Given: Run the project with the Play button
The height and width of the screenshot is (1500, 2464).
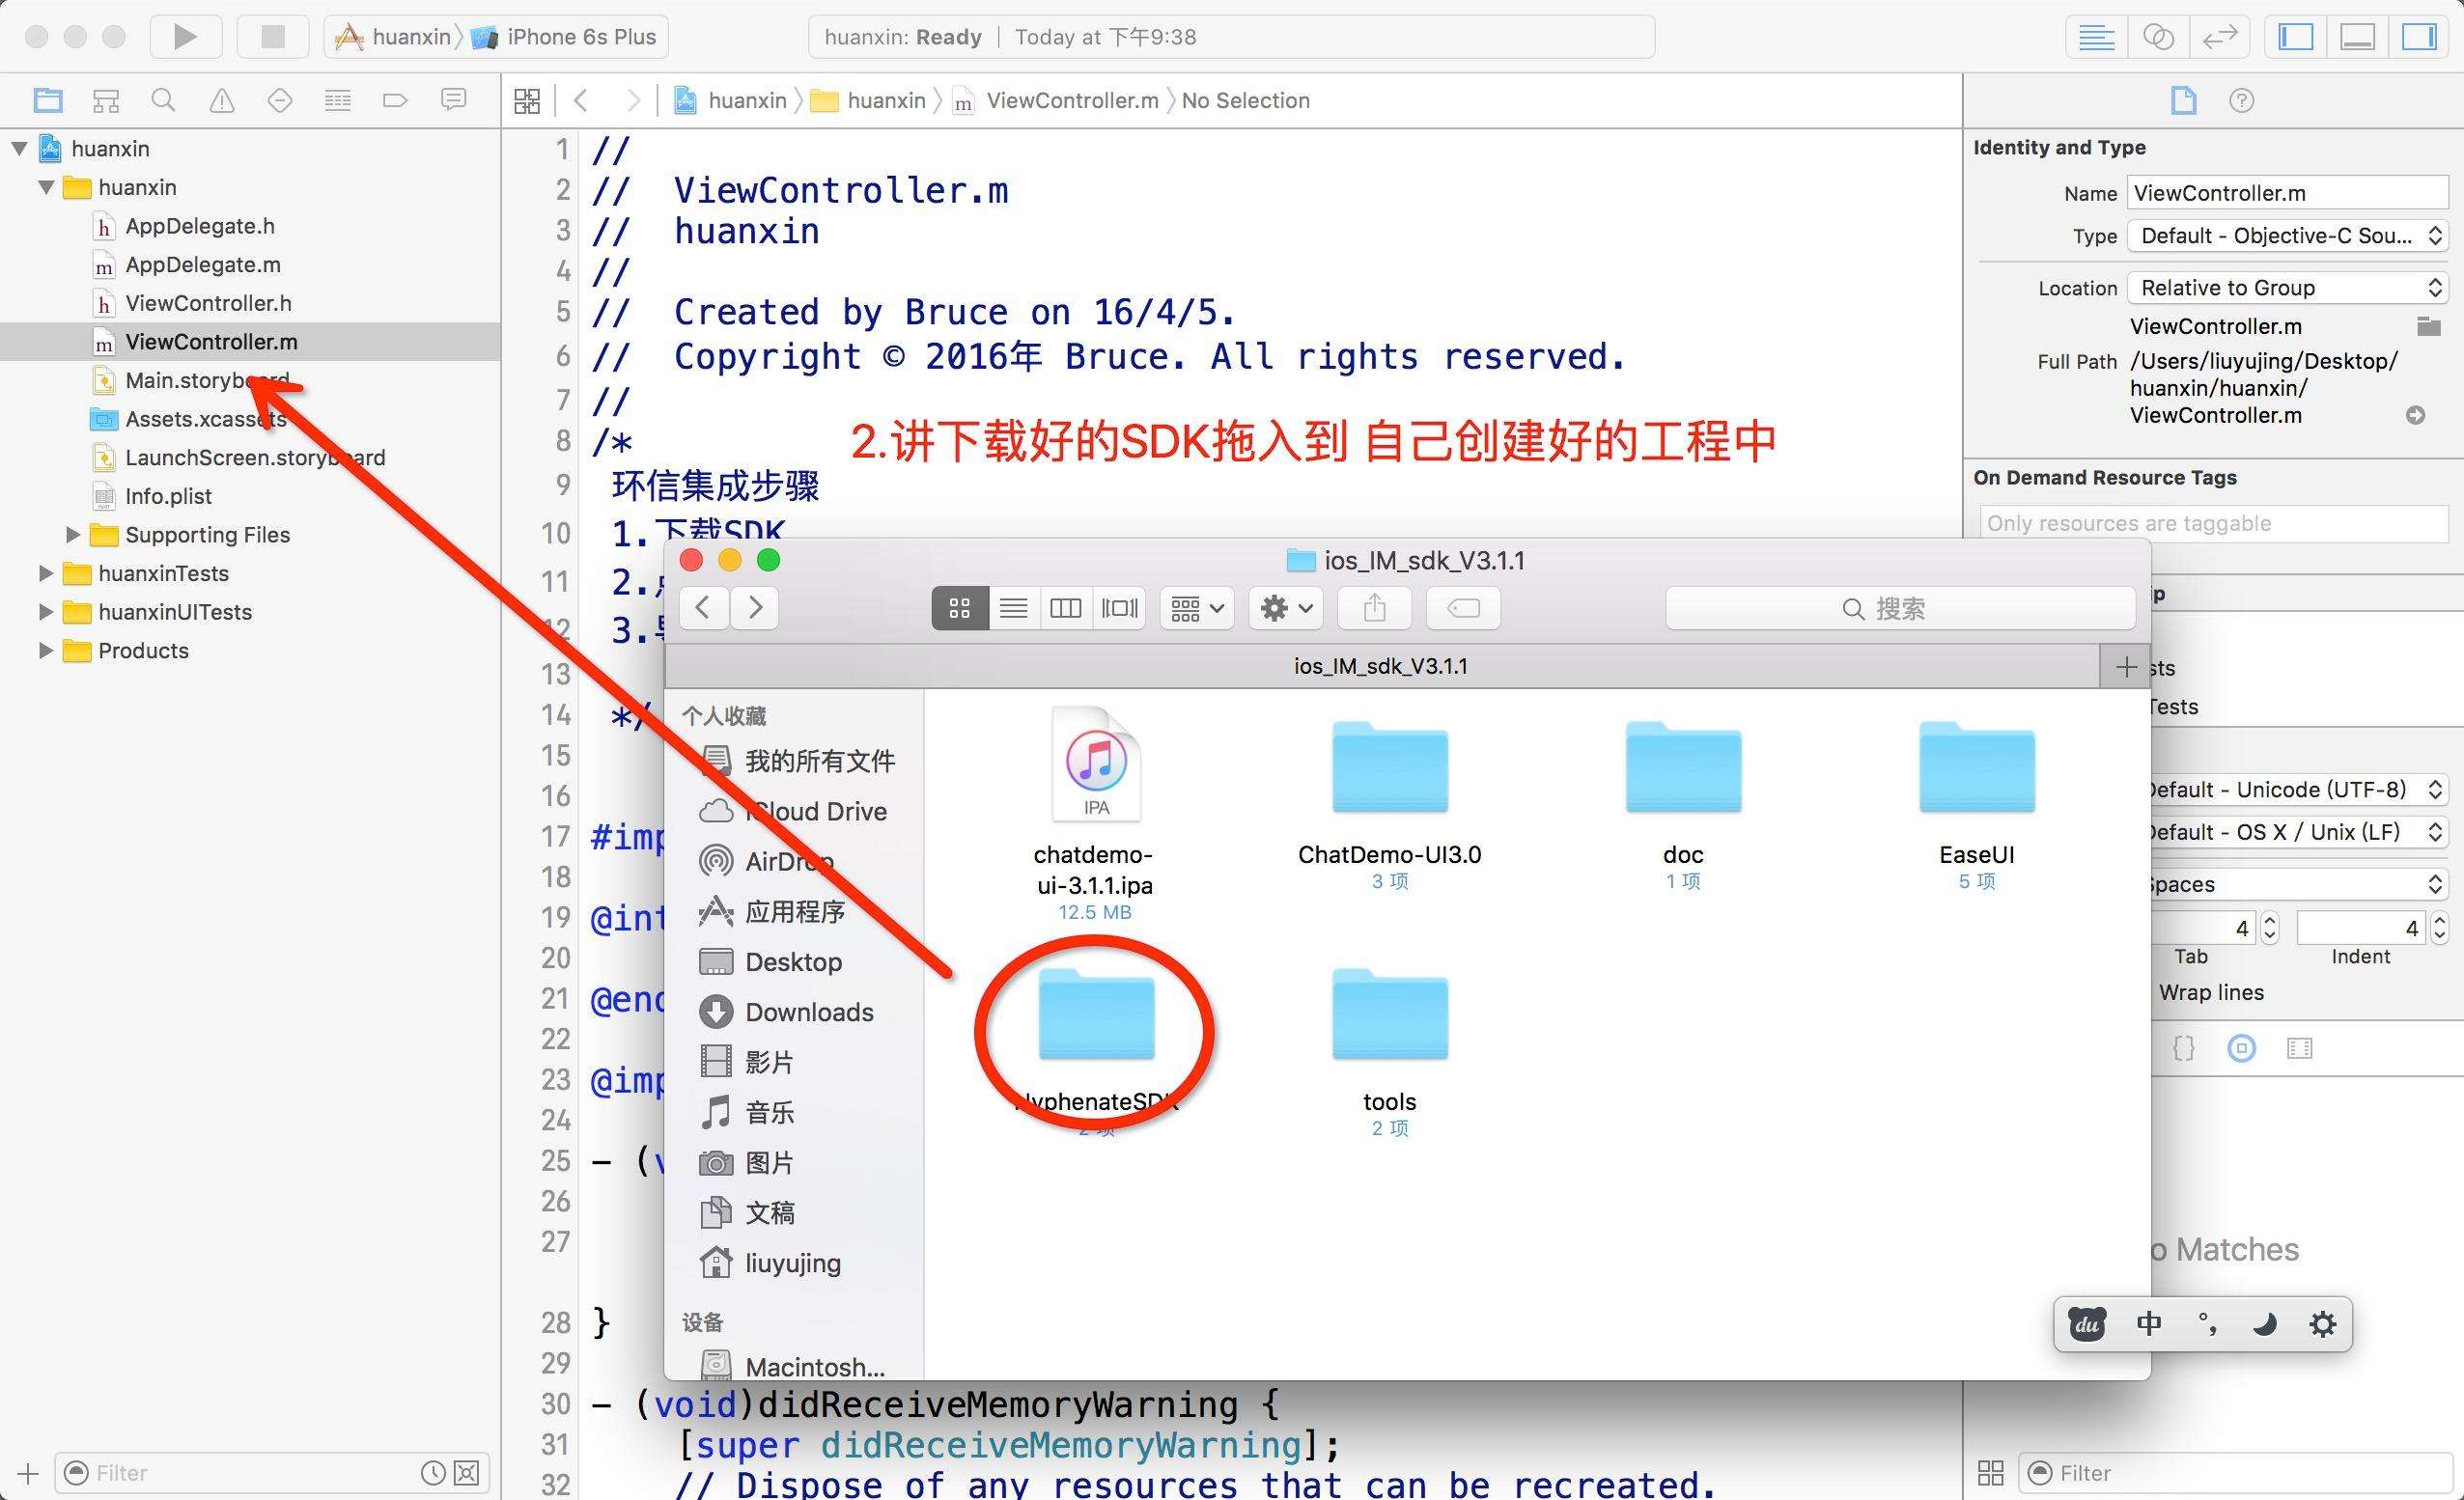Looking at the screenshot, I should tap(185, 37).
